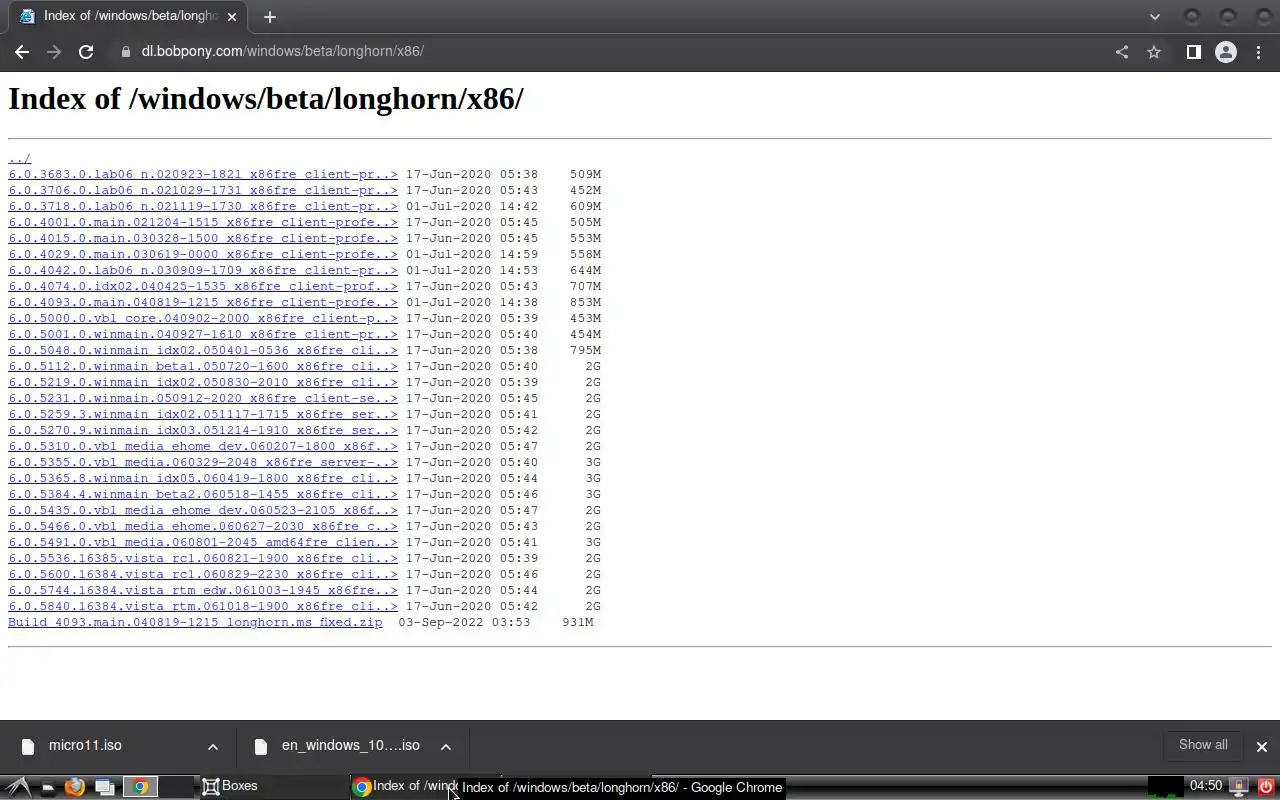This screenshot has width=1280, height=800.
Task: Open link 6.0.4074.0.idx02.040425-1535
Action: point(203,286)
